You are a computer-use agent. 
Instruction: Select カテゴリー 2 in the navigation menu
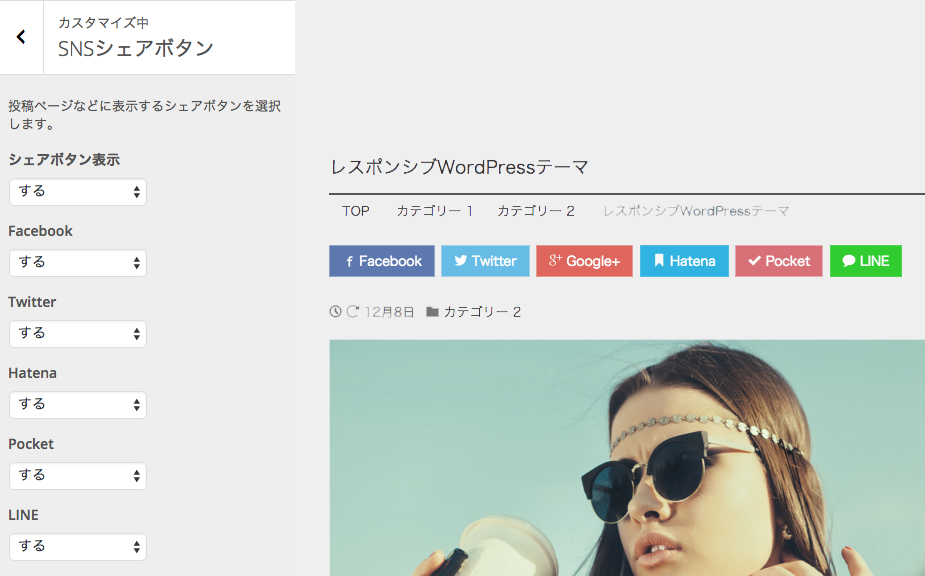[x=536, y=211]
